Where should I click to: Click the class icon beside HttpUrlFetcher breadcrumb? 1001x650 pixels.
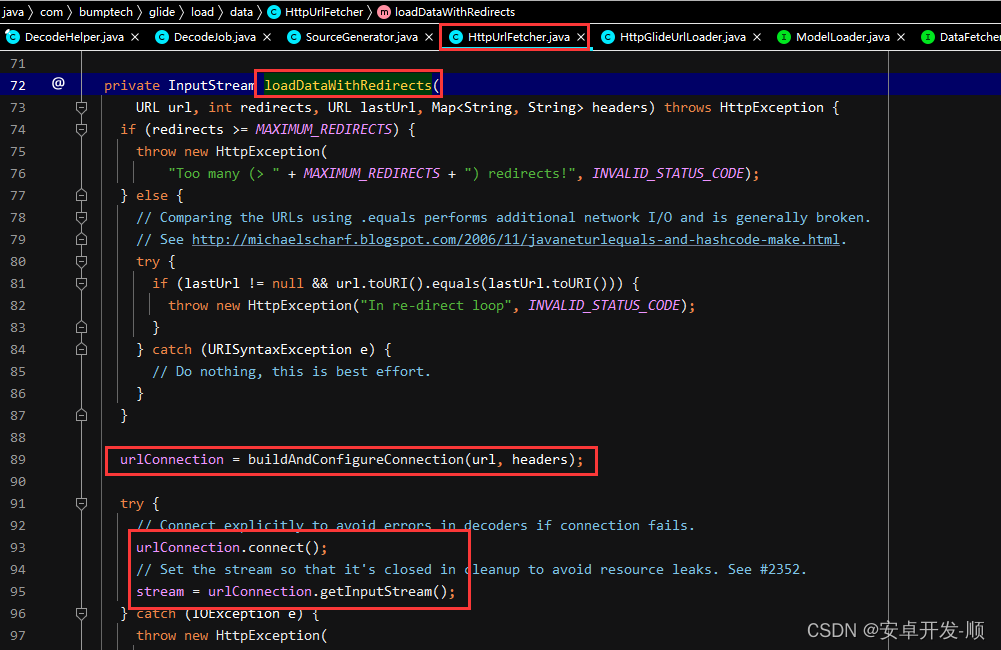pyautogui.click(x=274, y=12)
